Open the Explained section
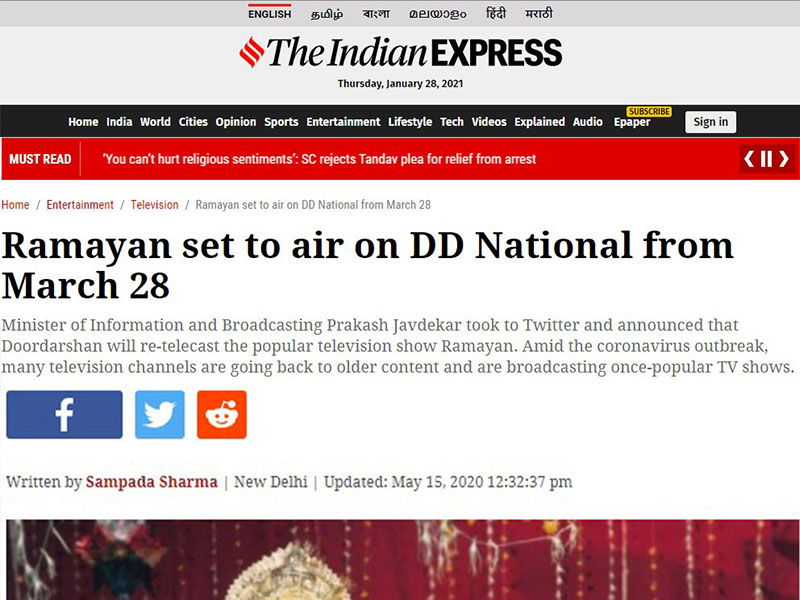 [x=539, y=122]
